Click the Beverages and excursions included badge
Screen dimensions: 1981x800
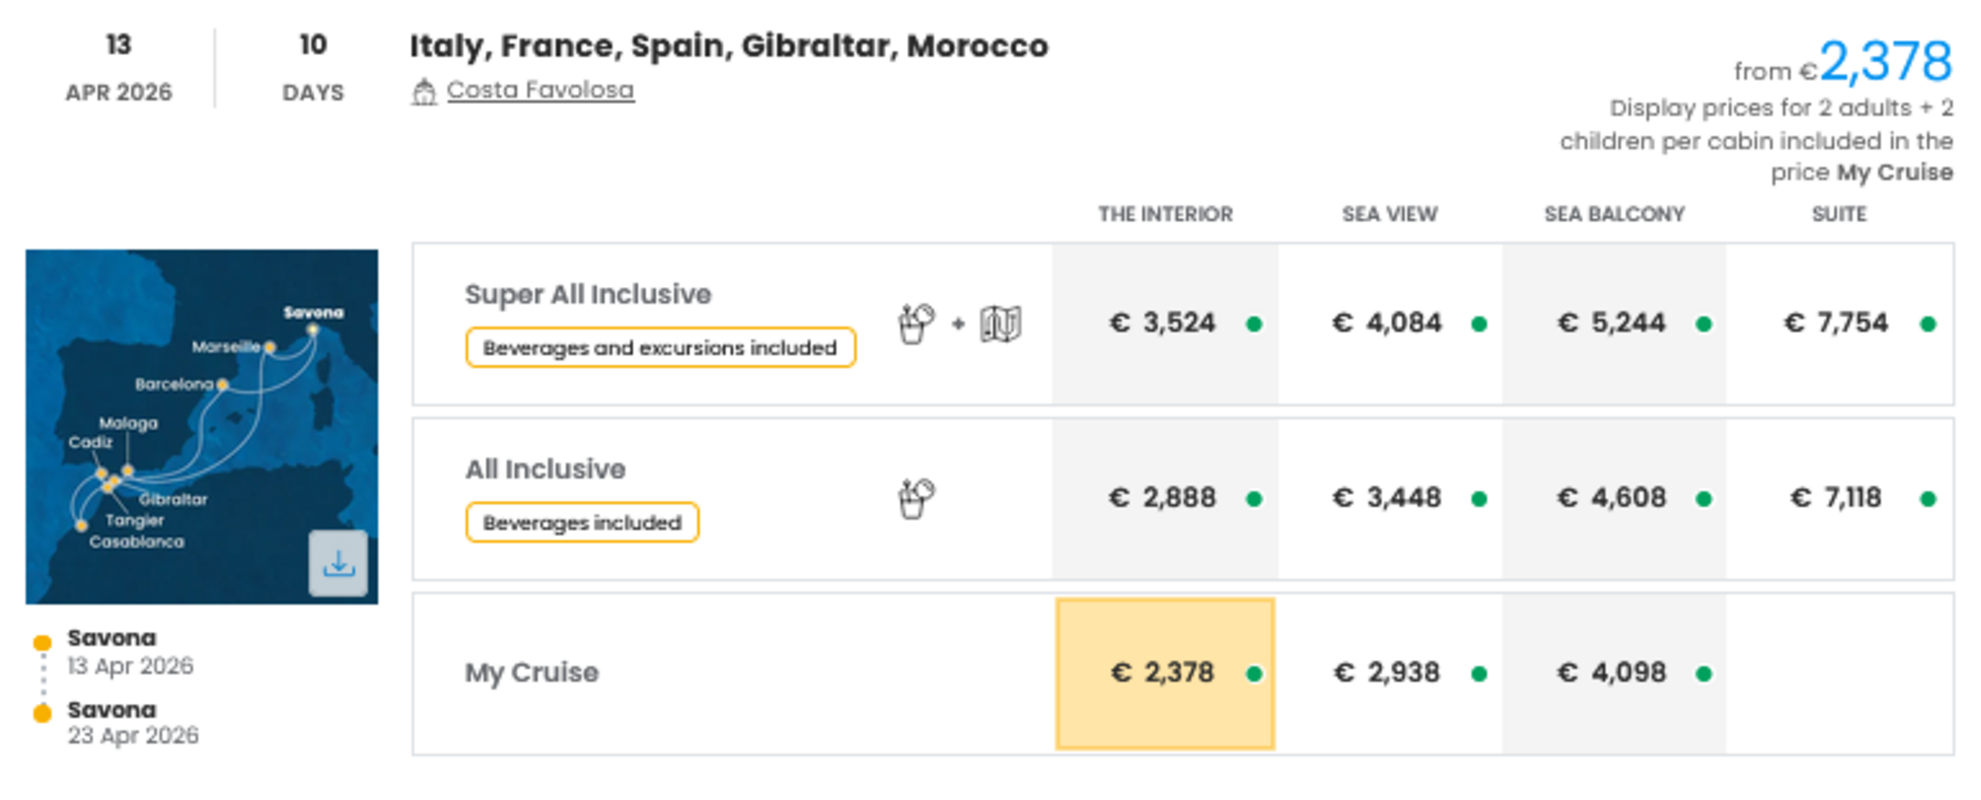click(660, 348)
